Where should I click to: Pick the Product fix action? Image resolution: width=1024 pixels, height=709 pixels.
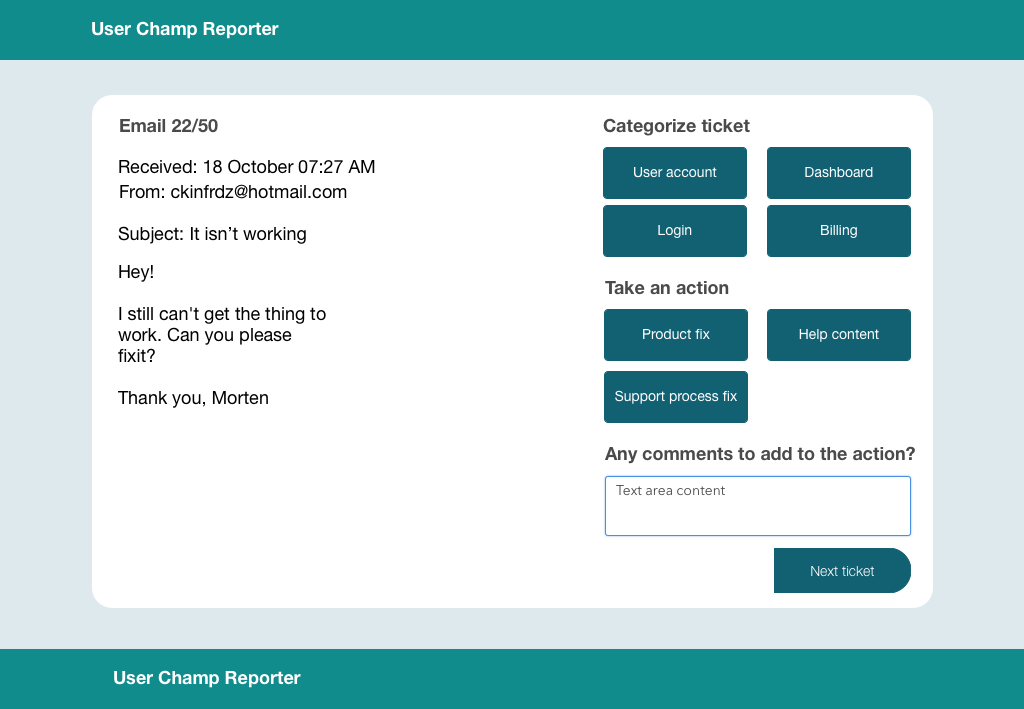(676, 334)
